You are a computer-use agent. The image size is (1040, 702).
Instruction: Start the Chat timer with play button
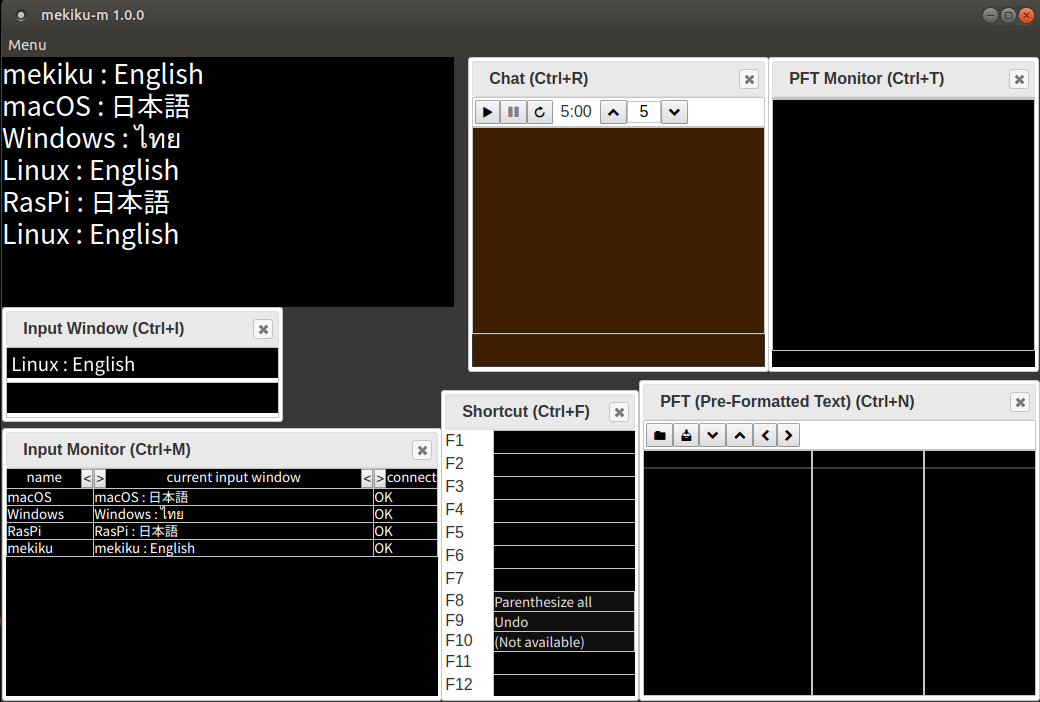(487, 112)
